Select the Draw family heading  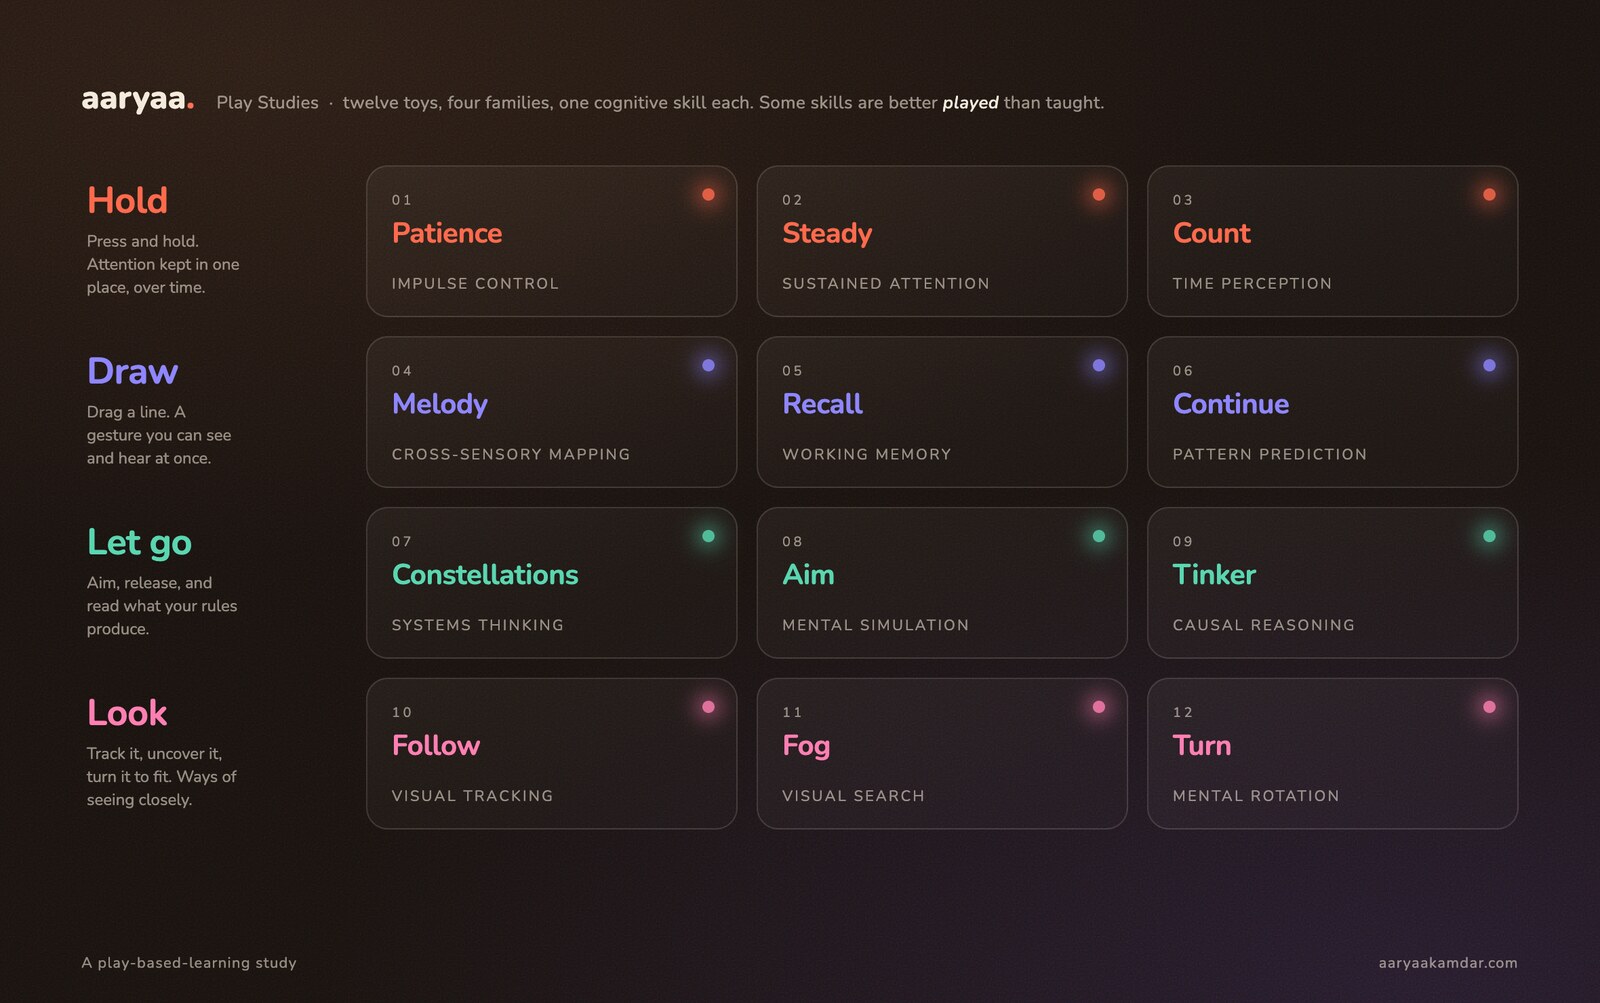pyautogui.click(x=132, y=372)
